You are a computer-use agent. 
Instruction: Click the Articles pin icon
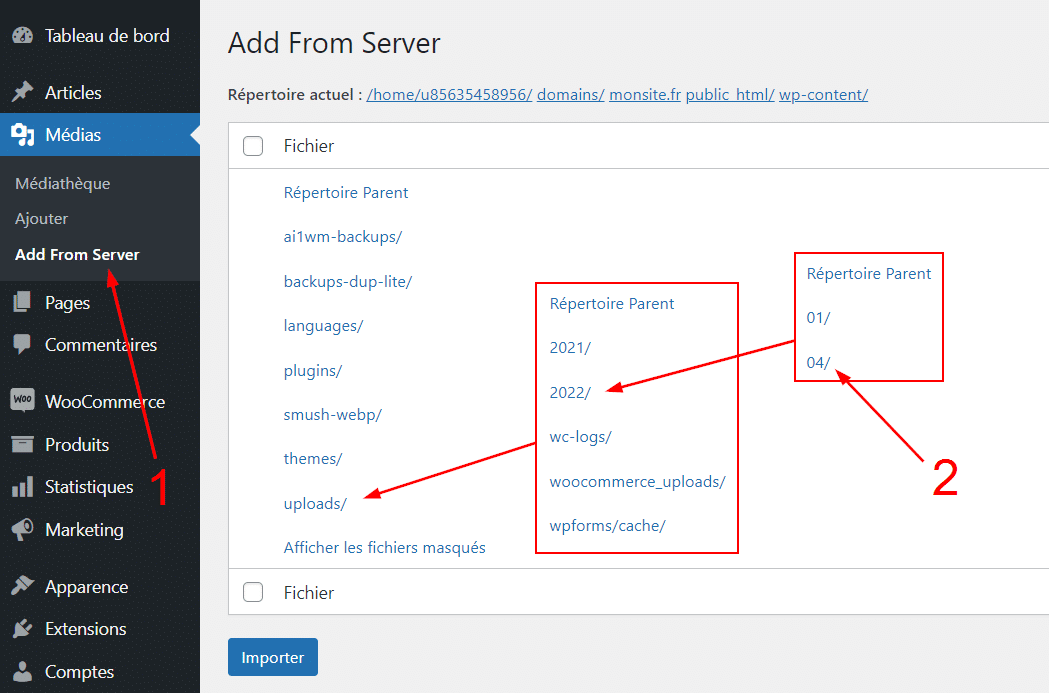22,93
